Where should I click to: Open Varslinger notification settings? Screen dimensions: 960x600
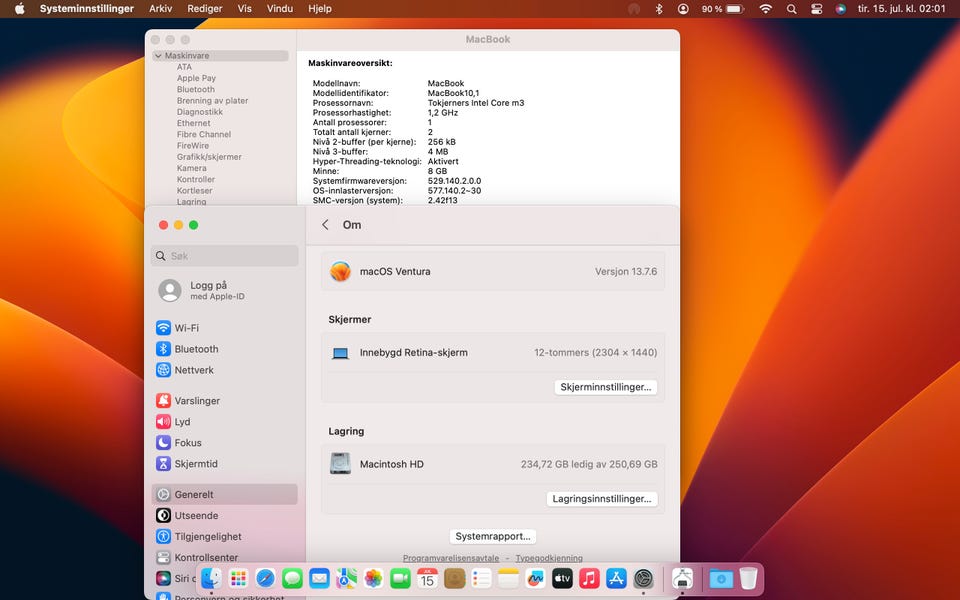point(197,401)
